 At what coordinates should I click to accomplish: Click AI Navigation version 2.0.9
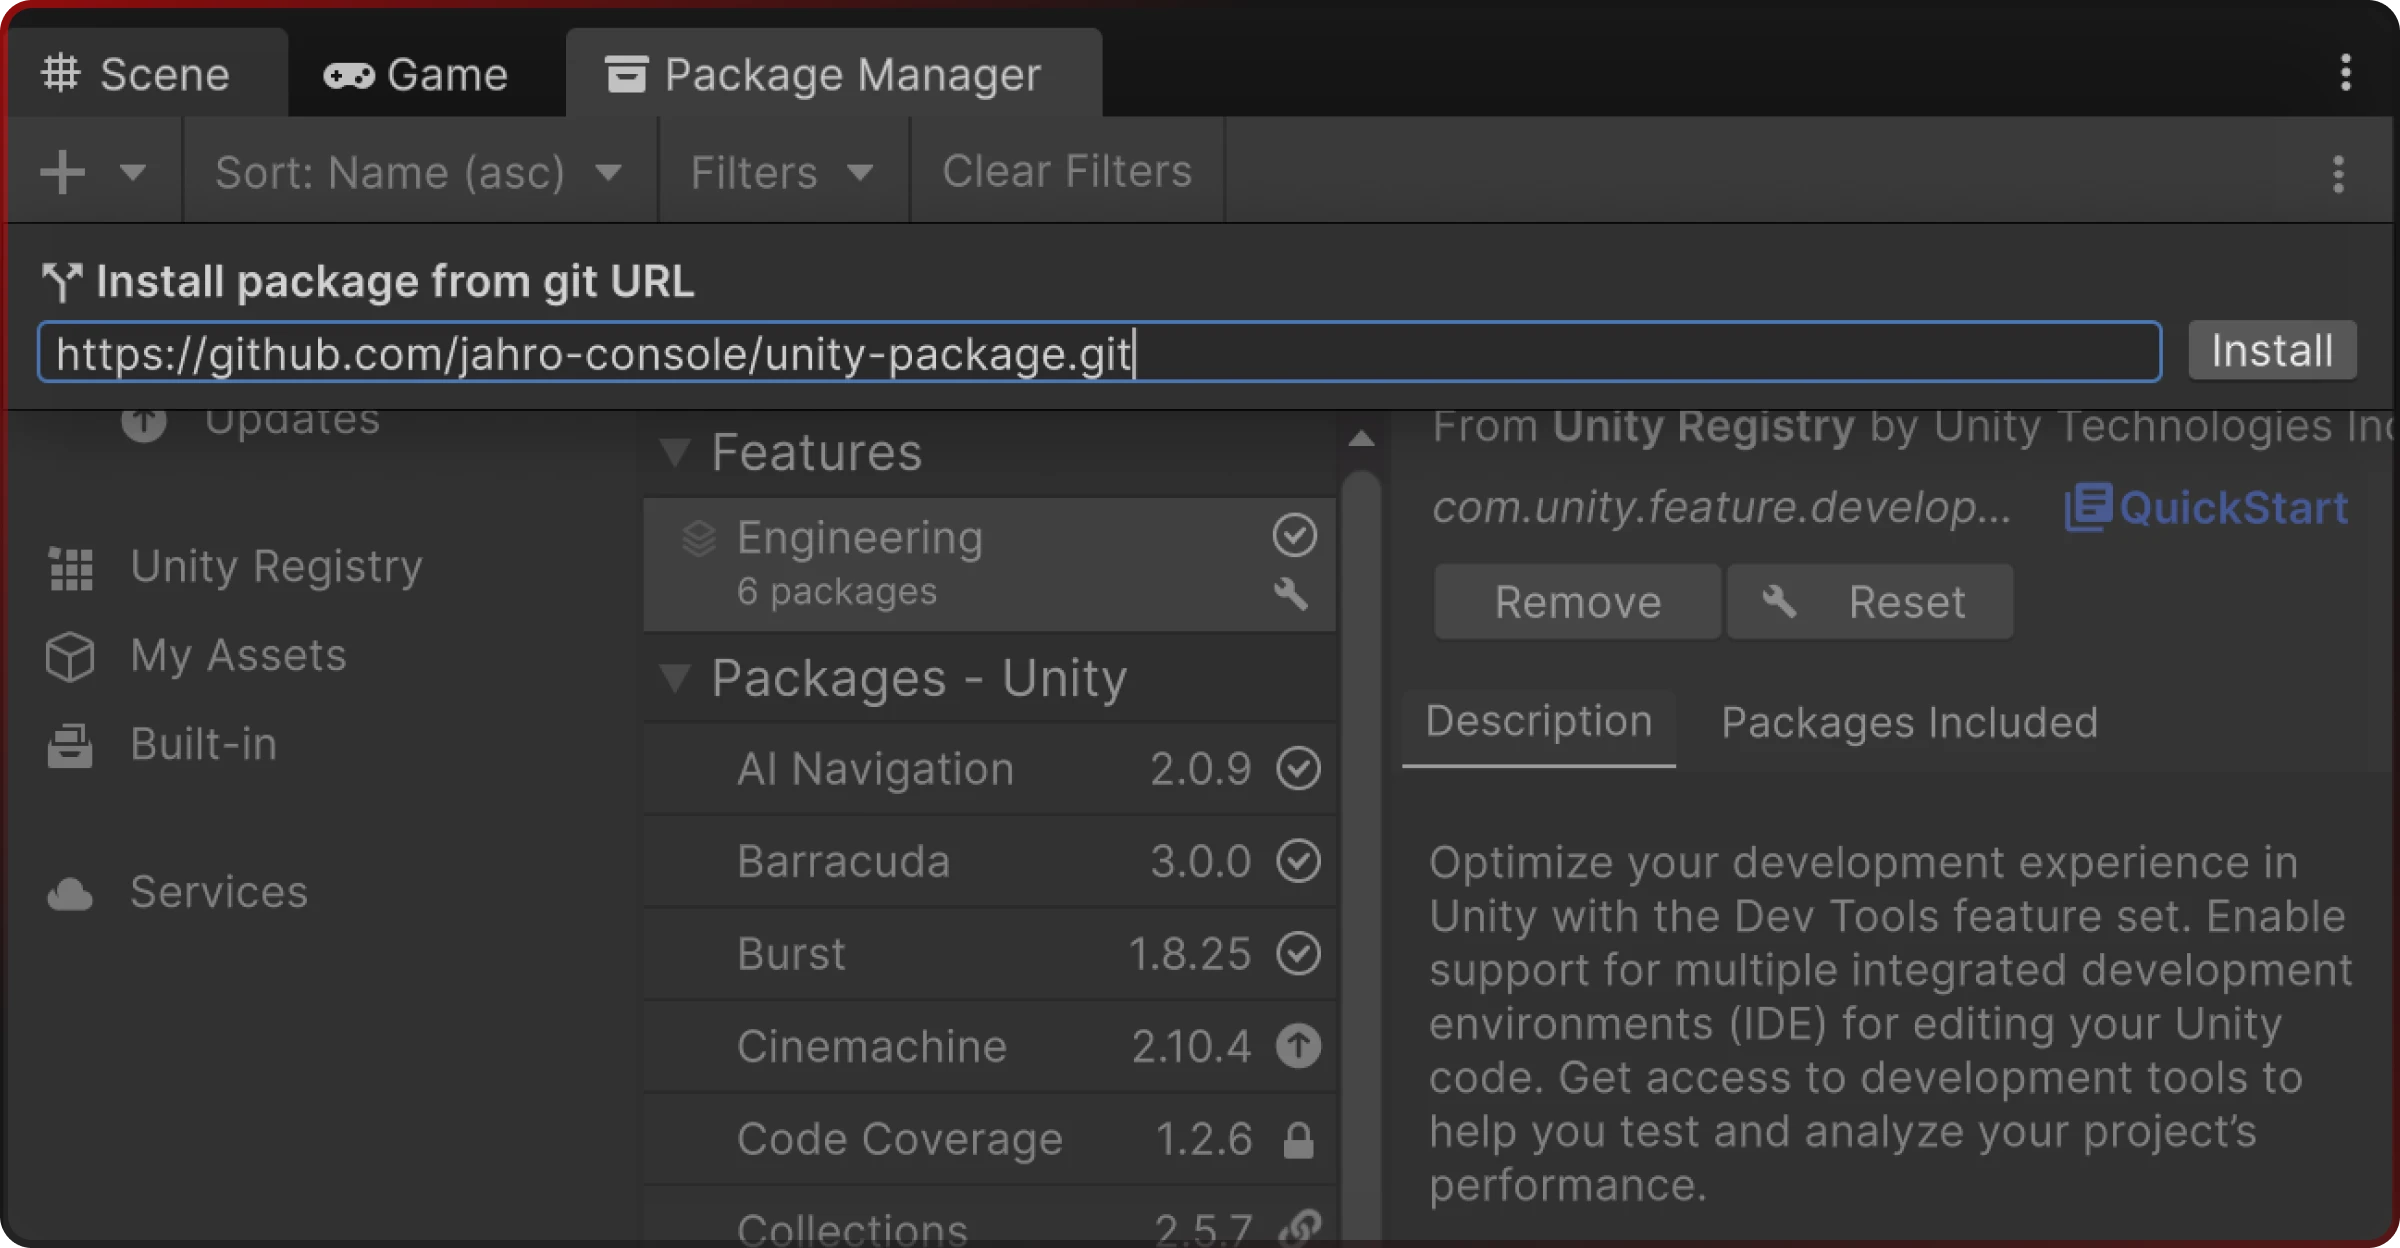[1200, 769]
